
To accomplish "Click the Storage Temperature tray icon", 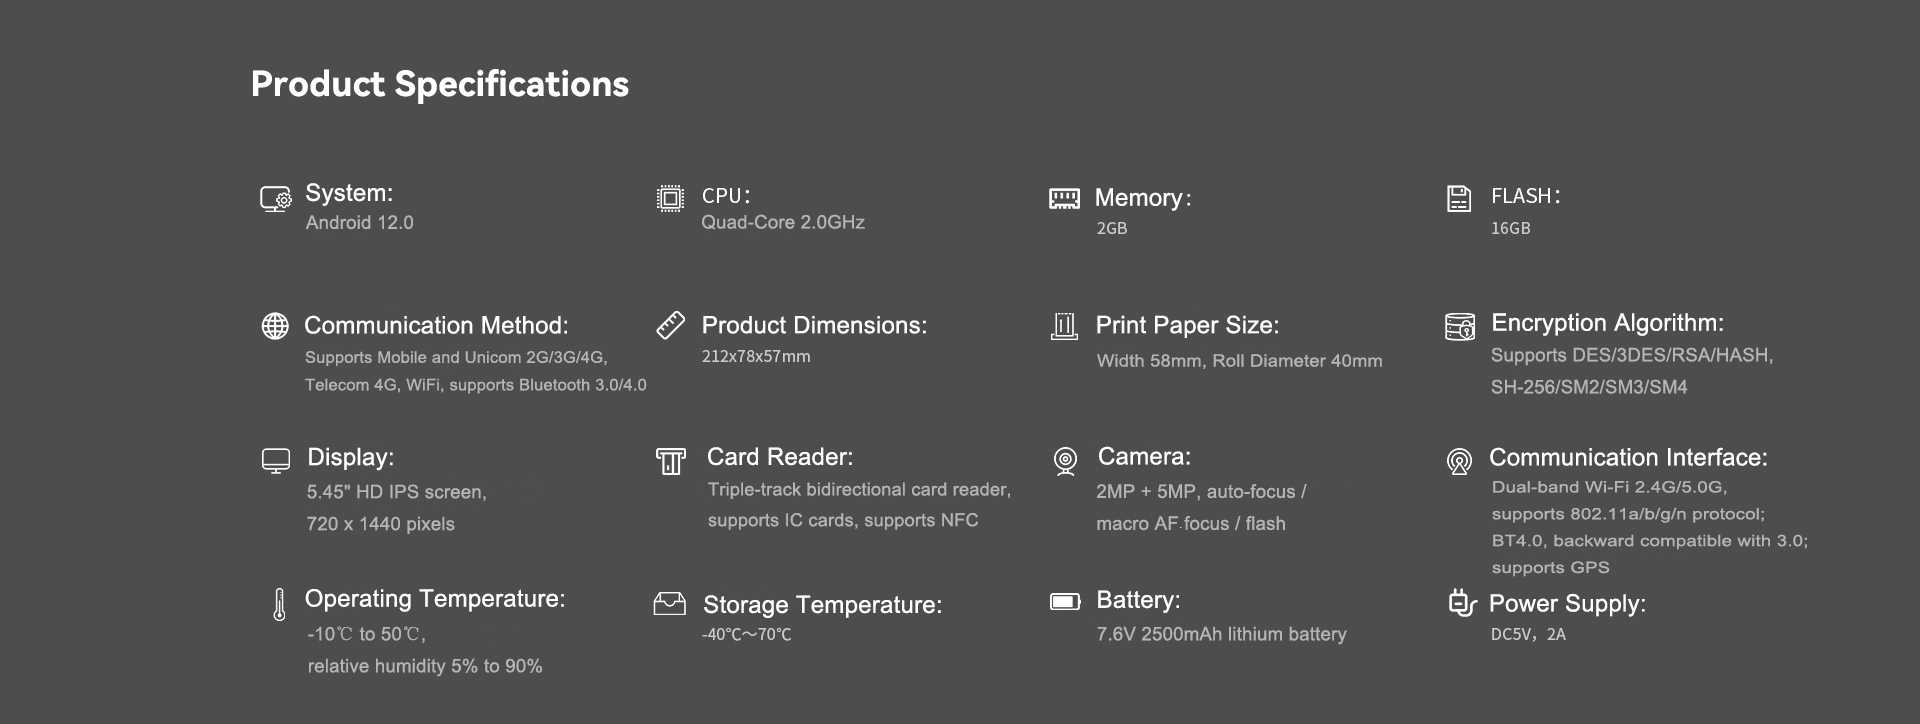I will point(670,603).
